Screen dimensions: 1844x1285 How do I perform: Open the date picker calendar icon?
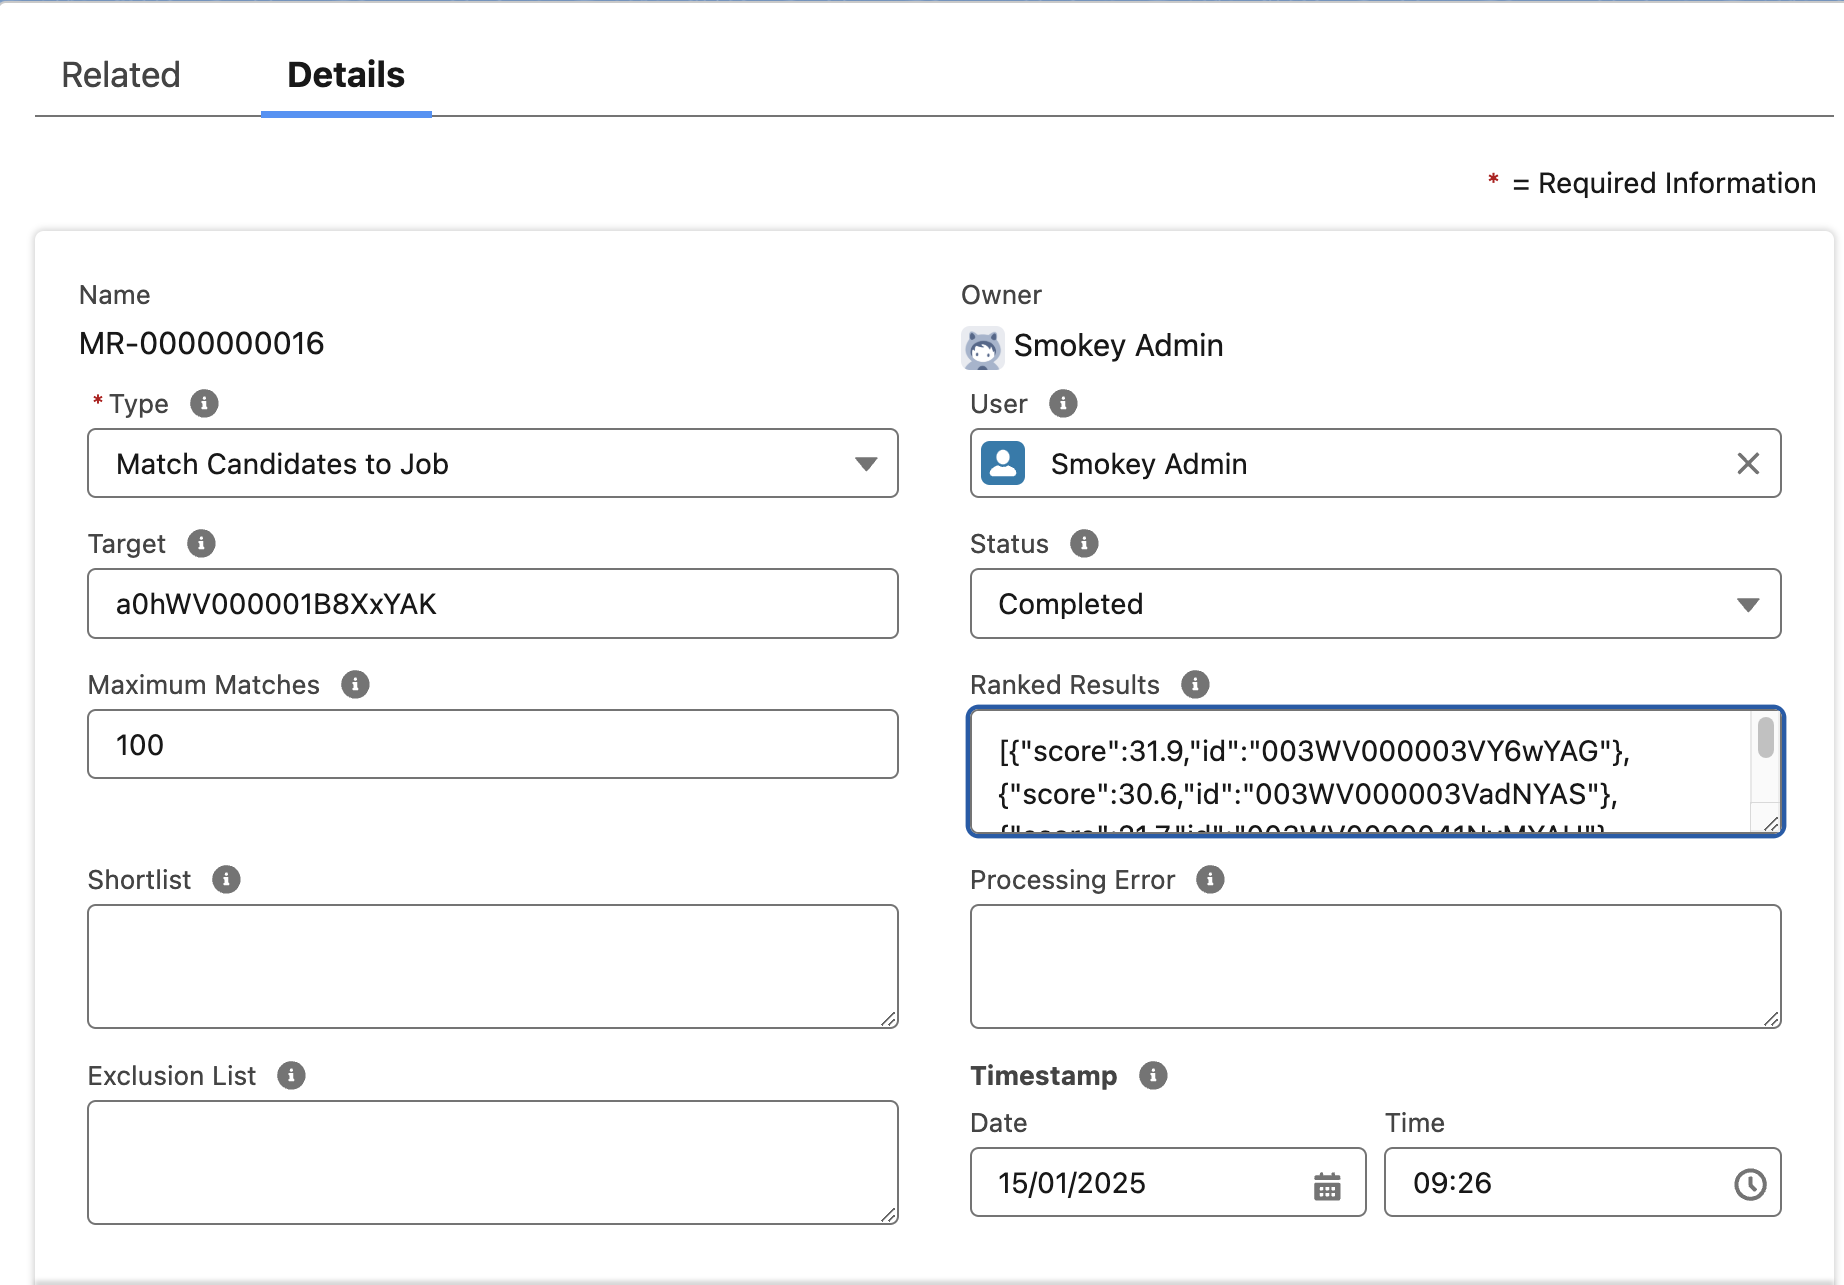[1327, 1186]
